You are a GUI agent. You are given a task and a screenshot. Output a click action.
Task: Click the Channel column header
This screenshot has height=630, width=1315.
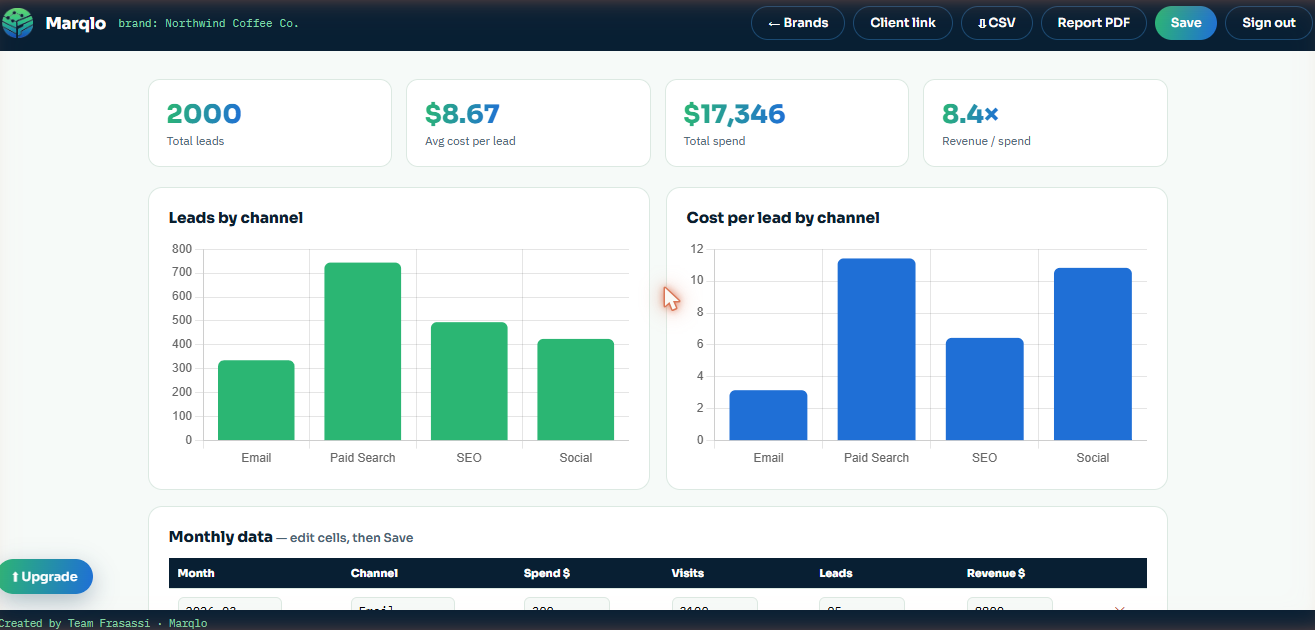[x=374, y=573]
